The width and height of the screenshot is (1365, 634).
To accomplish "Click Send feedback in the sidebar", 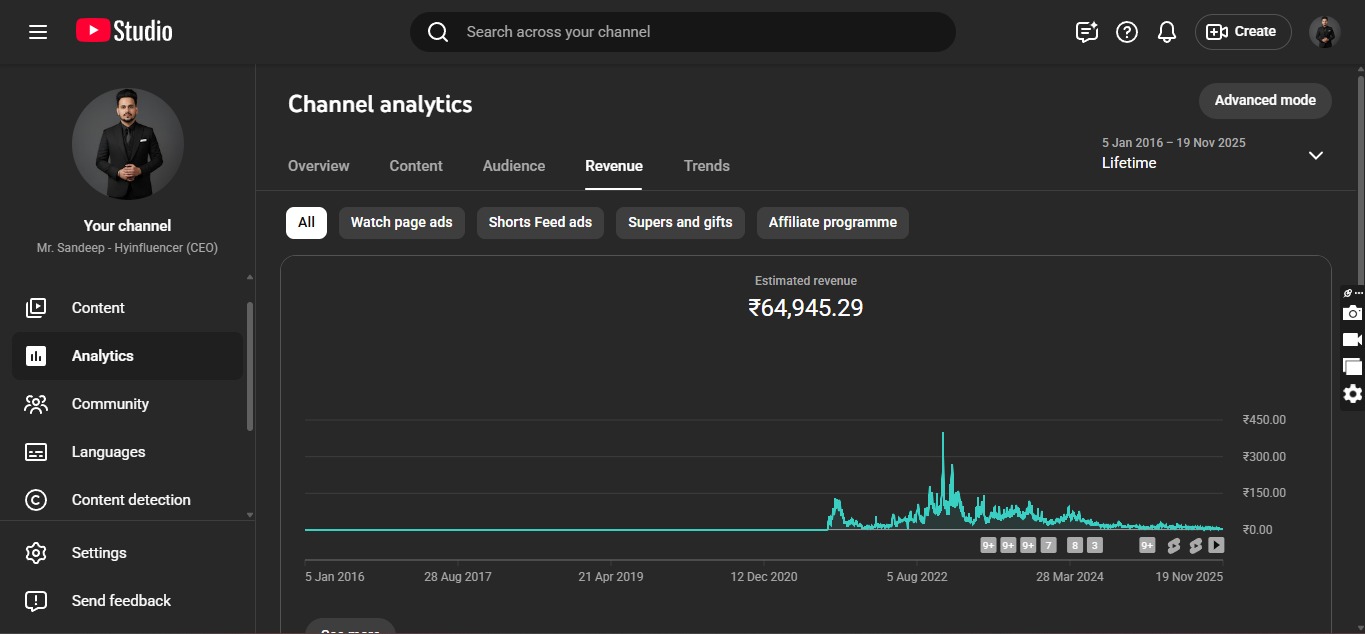I will point(121,601).
